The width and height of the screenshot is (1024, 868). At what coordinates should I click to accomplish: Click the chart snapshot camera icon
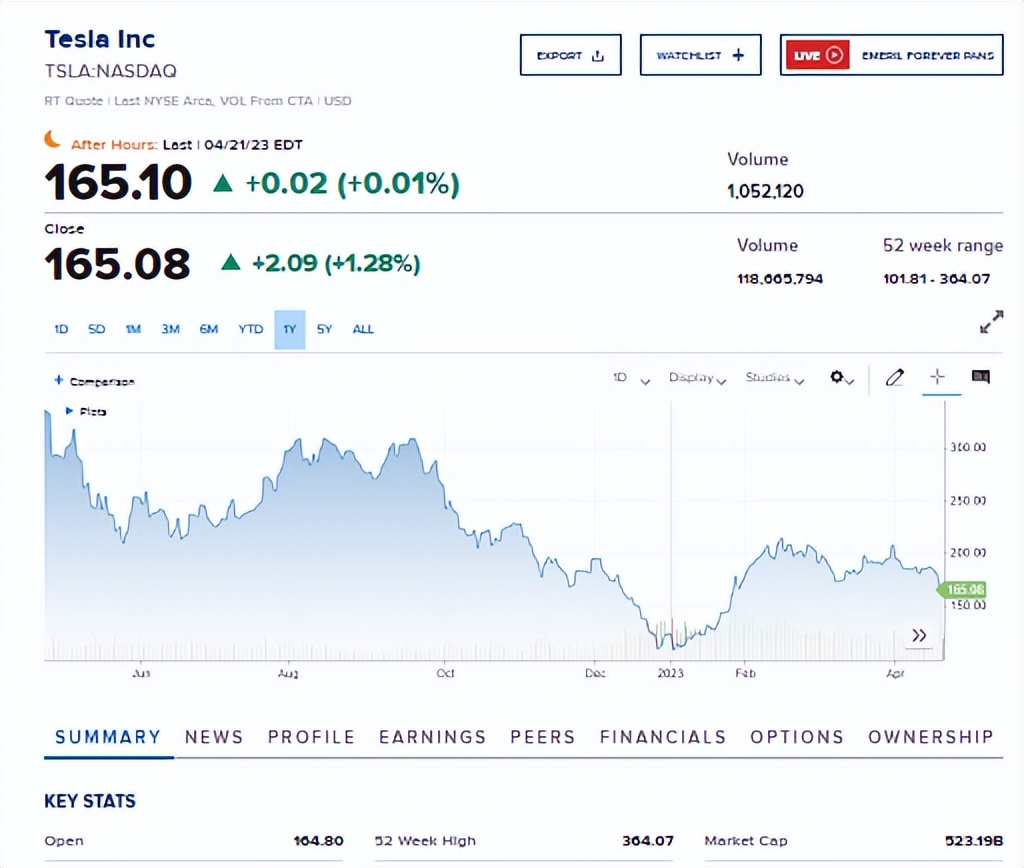pos(980,377)
